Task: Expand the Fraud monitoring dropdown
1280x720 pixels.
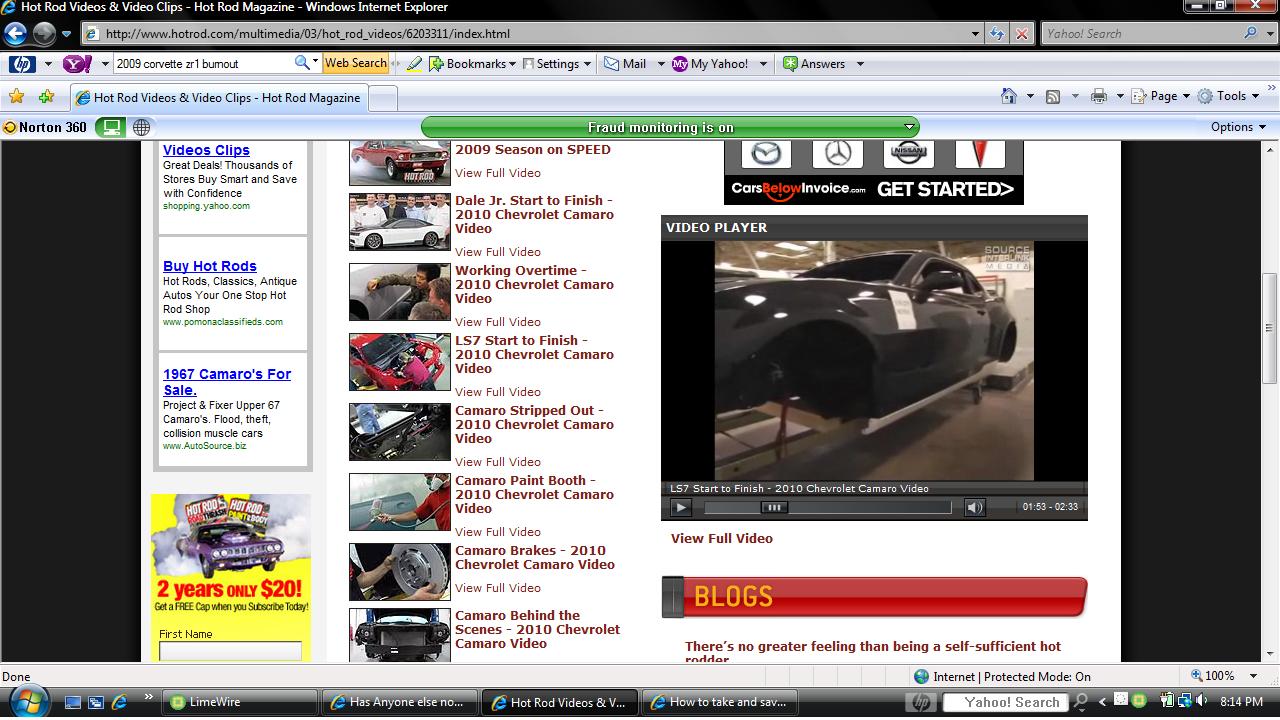Action: point(909,127)
